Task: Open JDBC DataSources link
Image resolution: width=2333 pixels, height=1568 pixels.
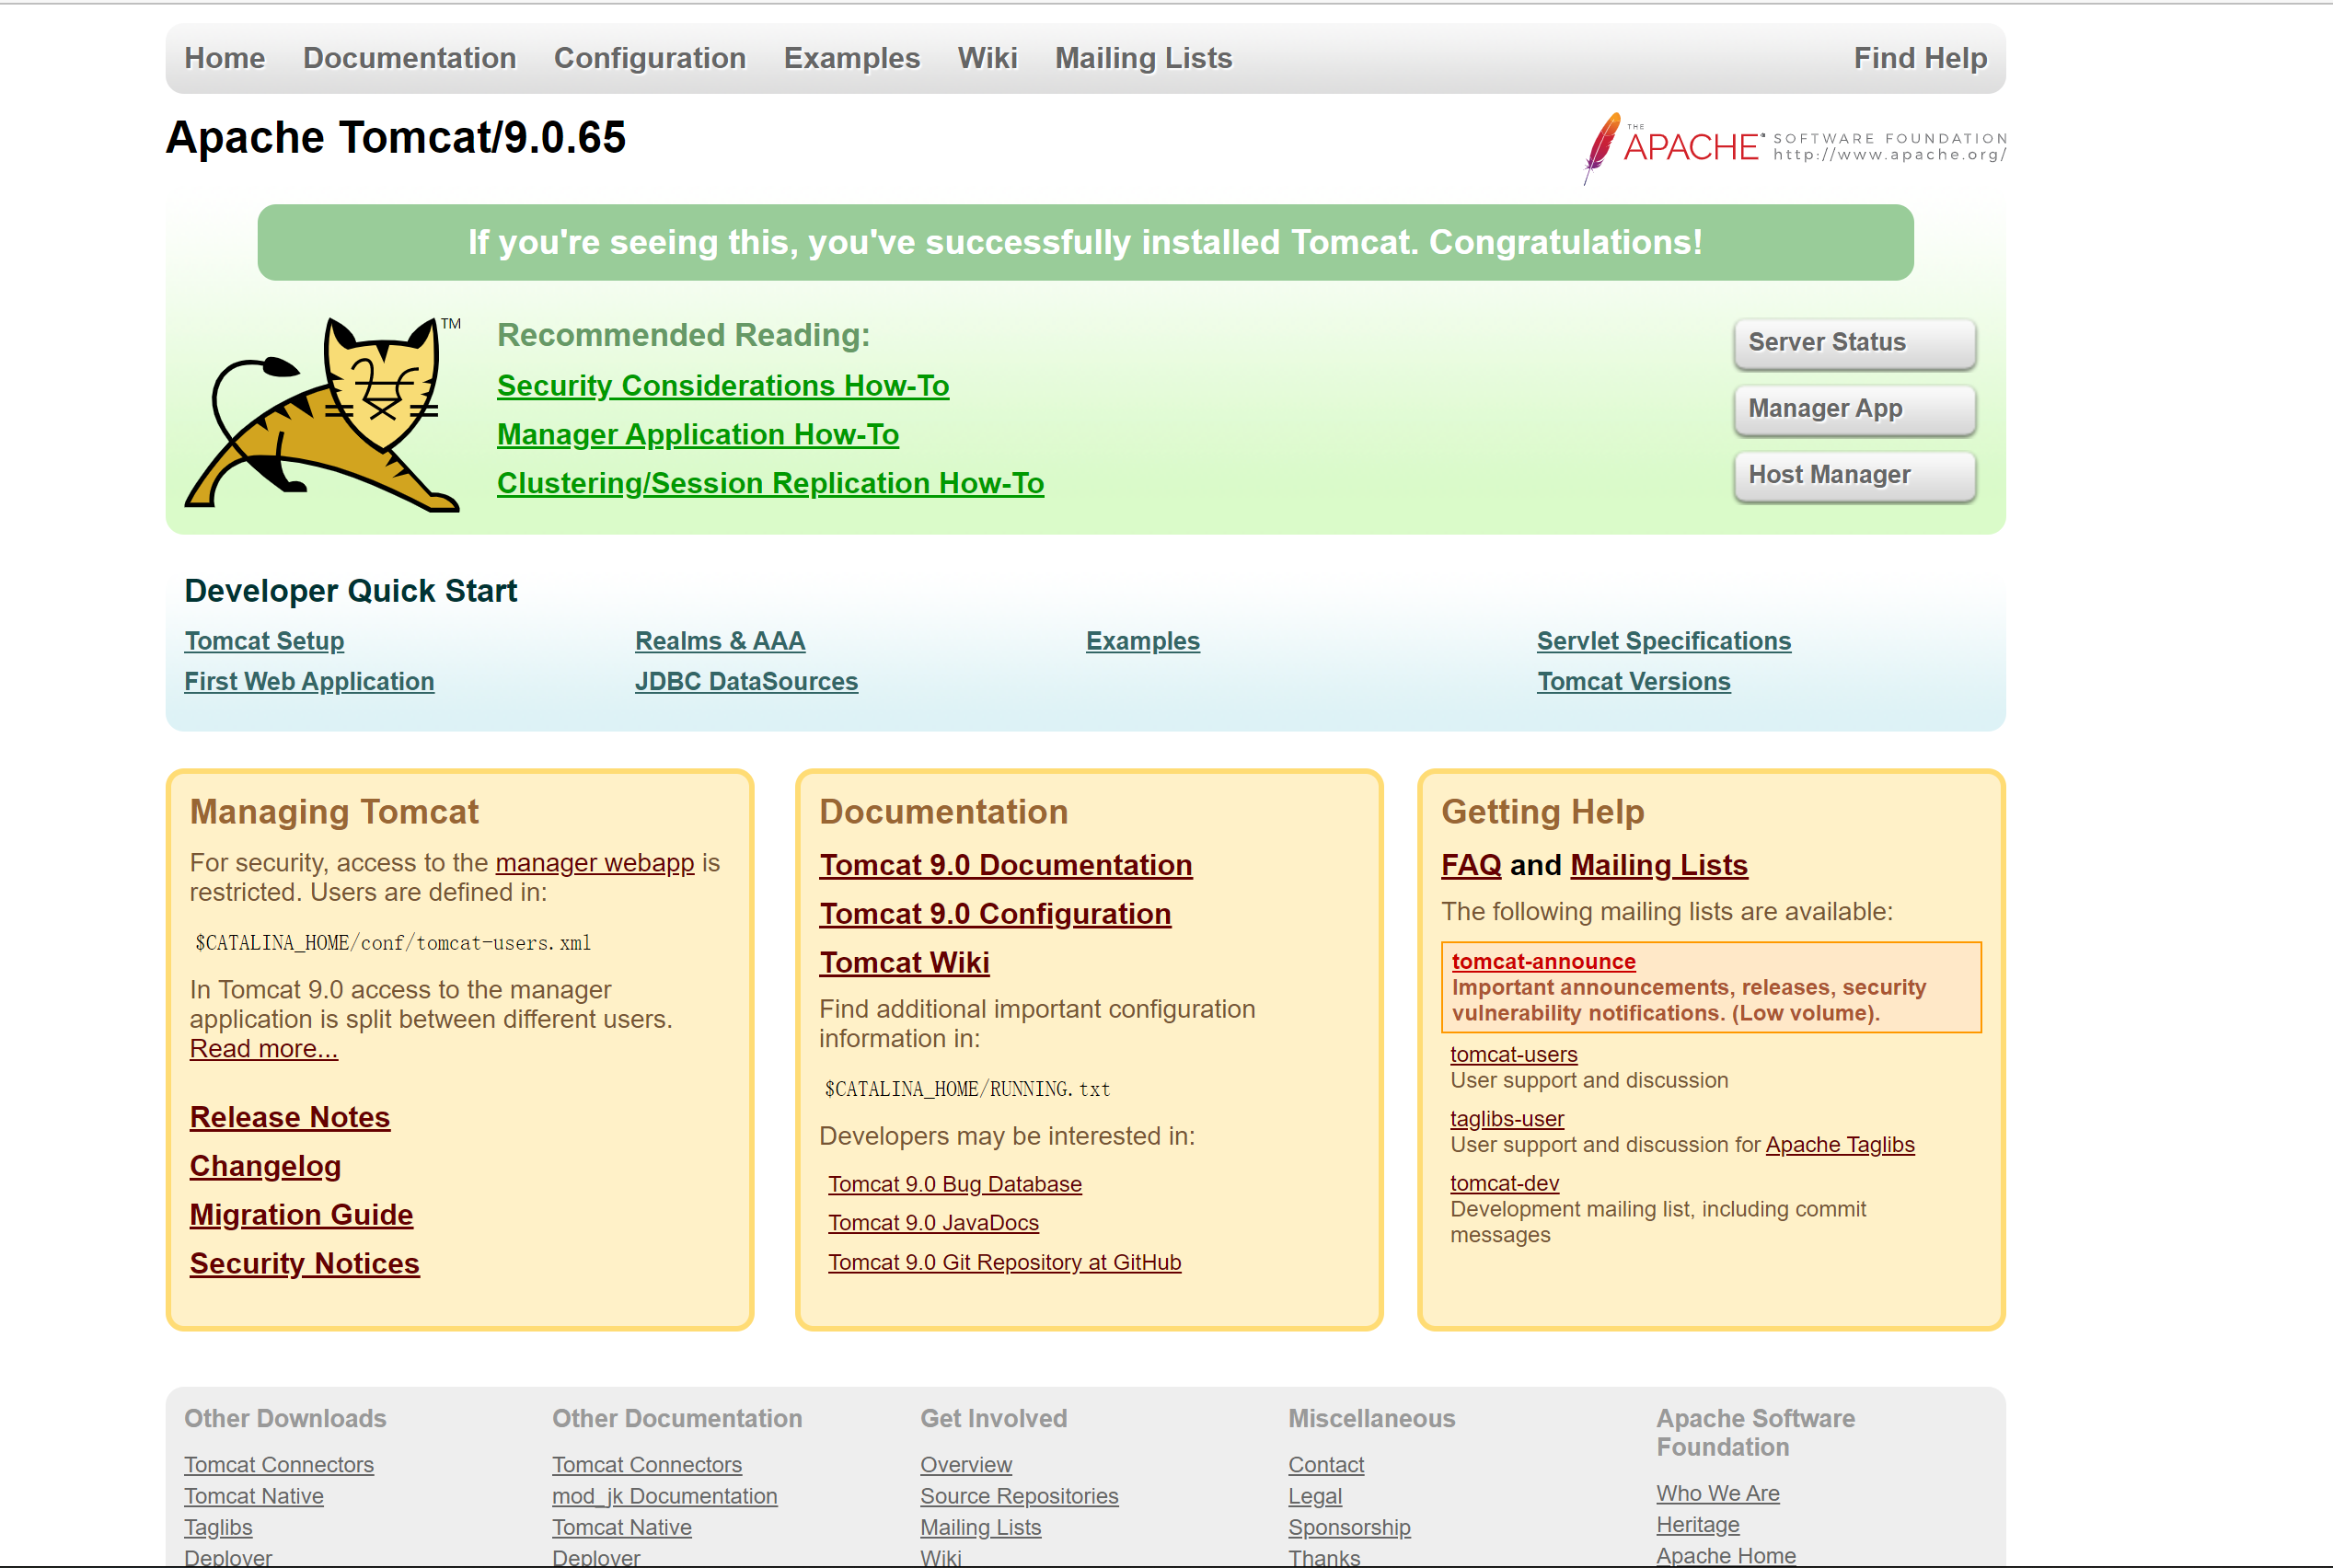Action: (x=746, y=681)
